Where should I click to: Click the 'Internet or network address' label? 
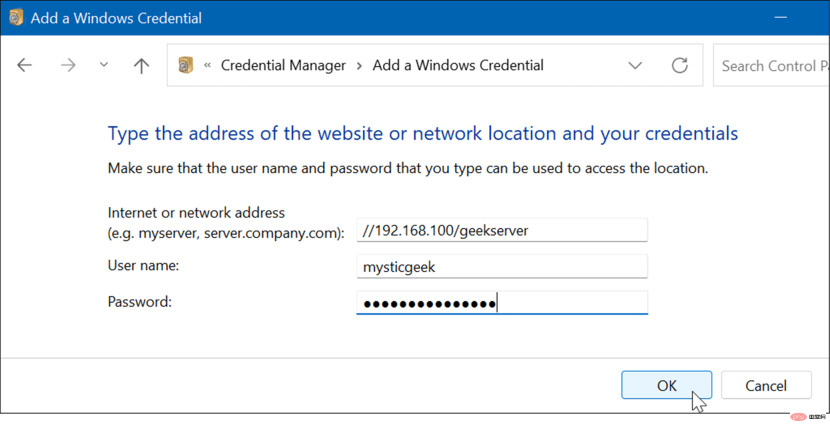(196, 212)
